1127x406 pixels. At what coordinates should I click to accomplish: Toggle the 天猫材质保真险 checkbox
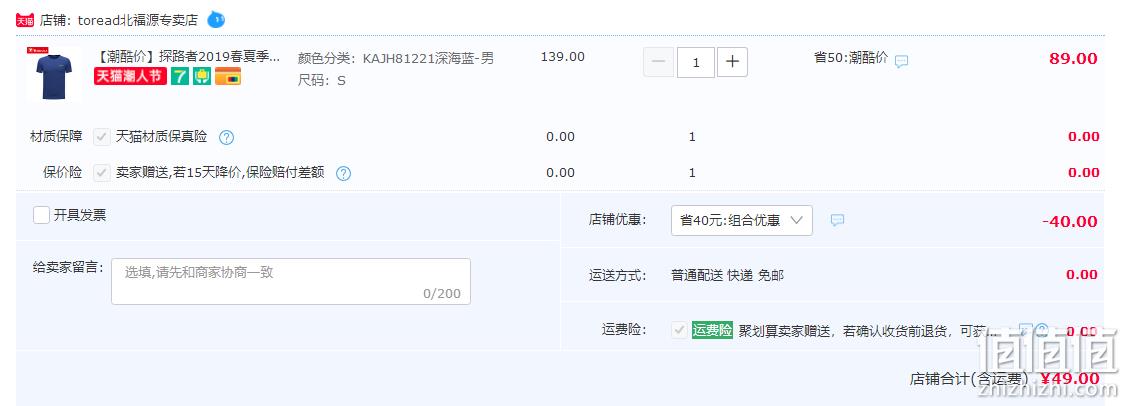pos(102,137)
